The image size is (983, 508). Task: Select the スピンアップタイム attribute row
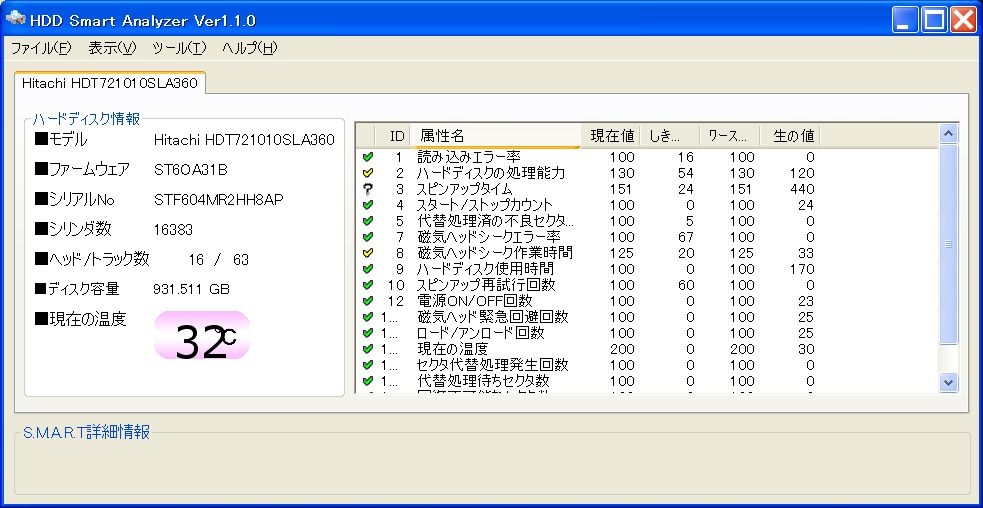click(x=465, y=189)
